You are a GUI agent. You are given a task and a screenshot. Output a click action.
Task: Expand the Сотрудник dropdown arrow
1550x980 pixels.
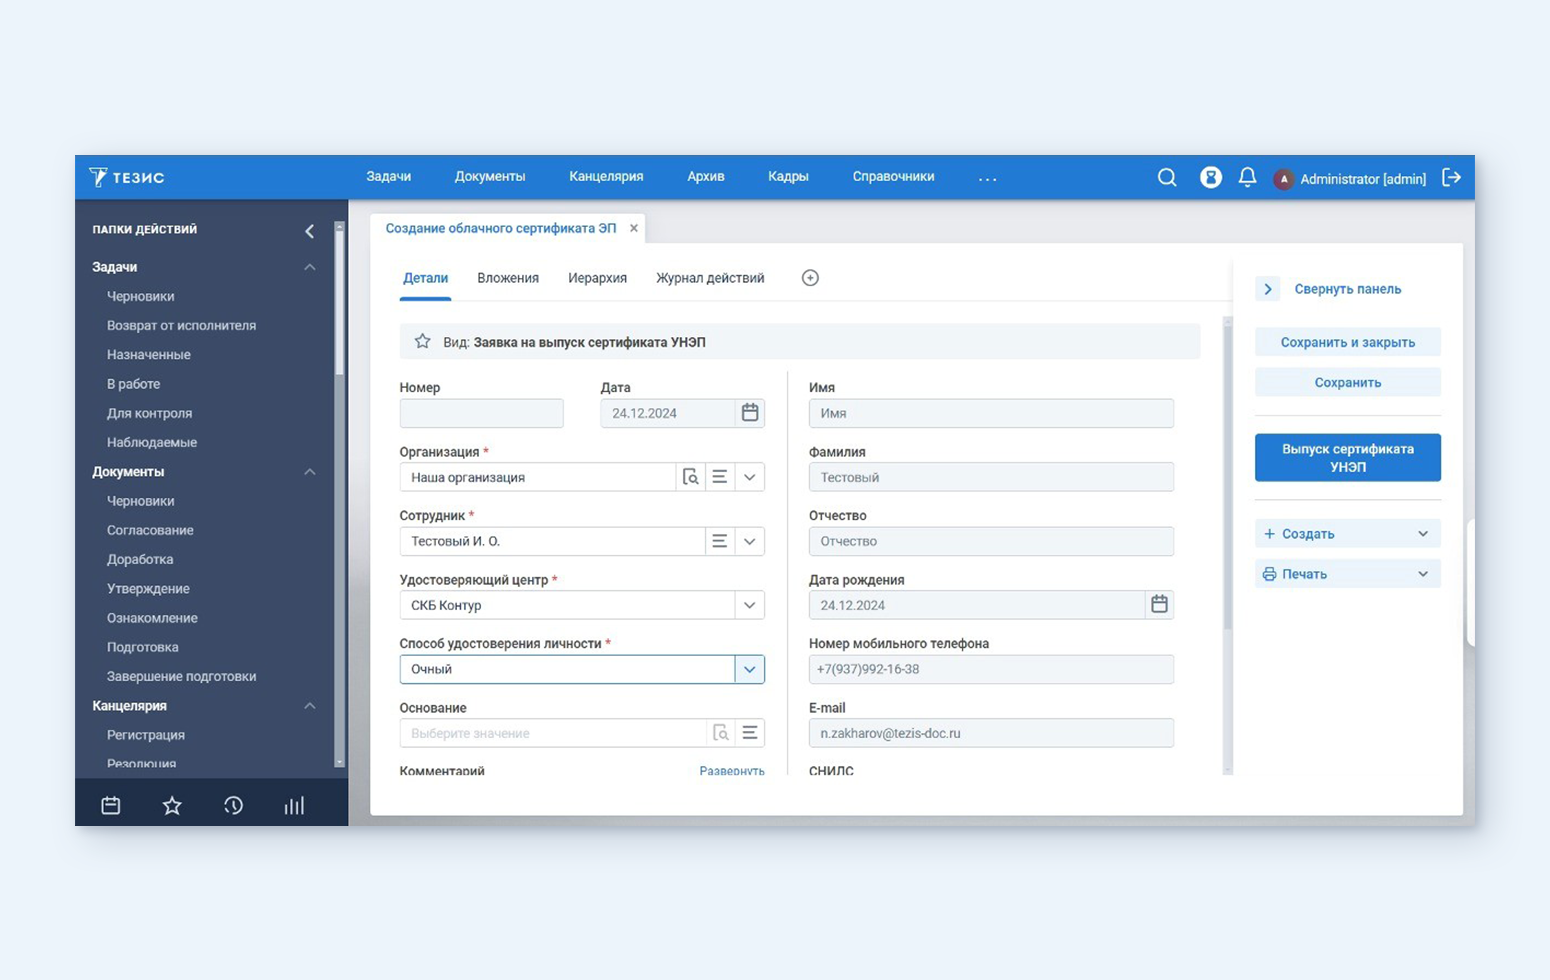pos(749,541)
